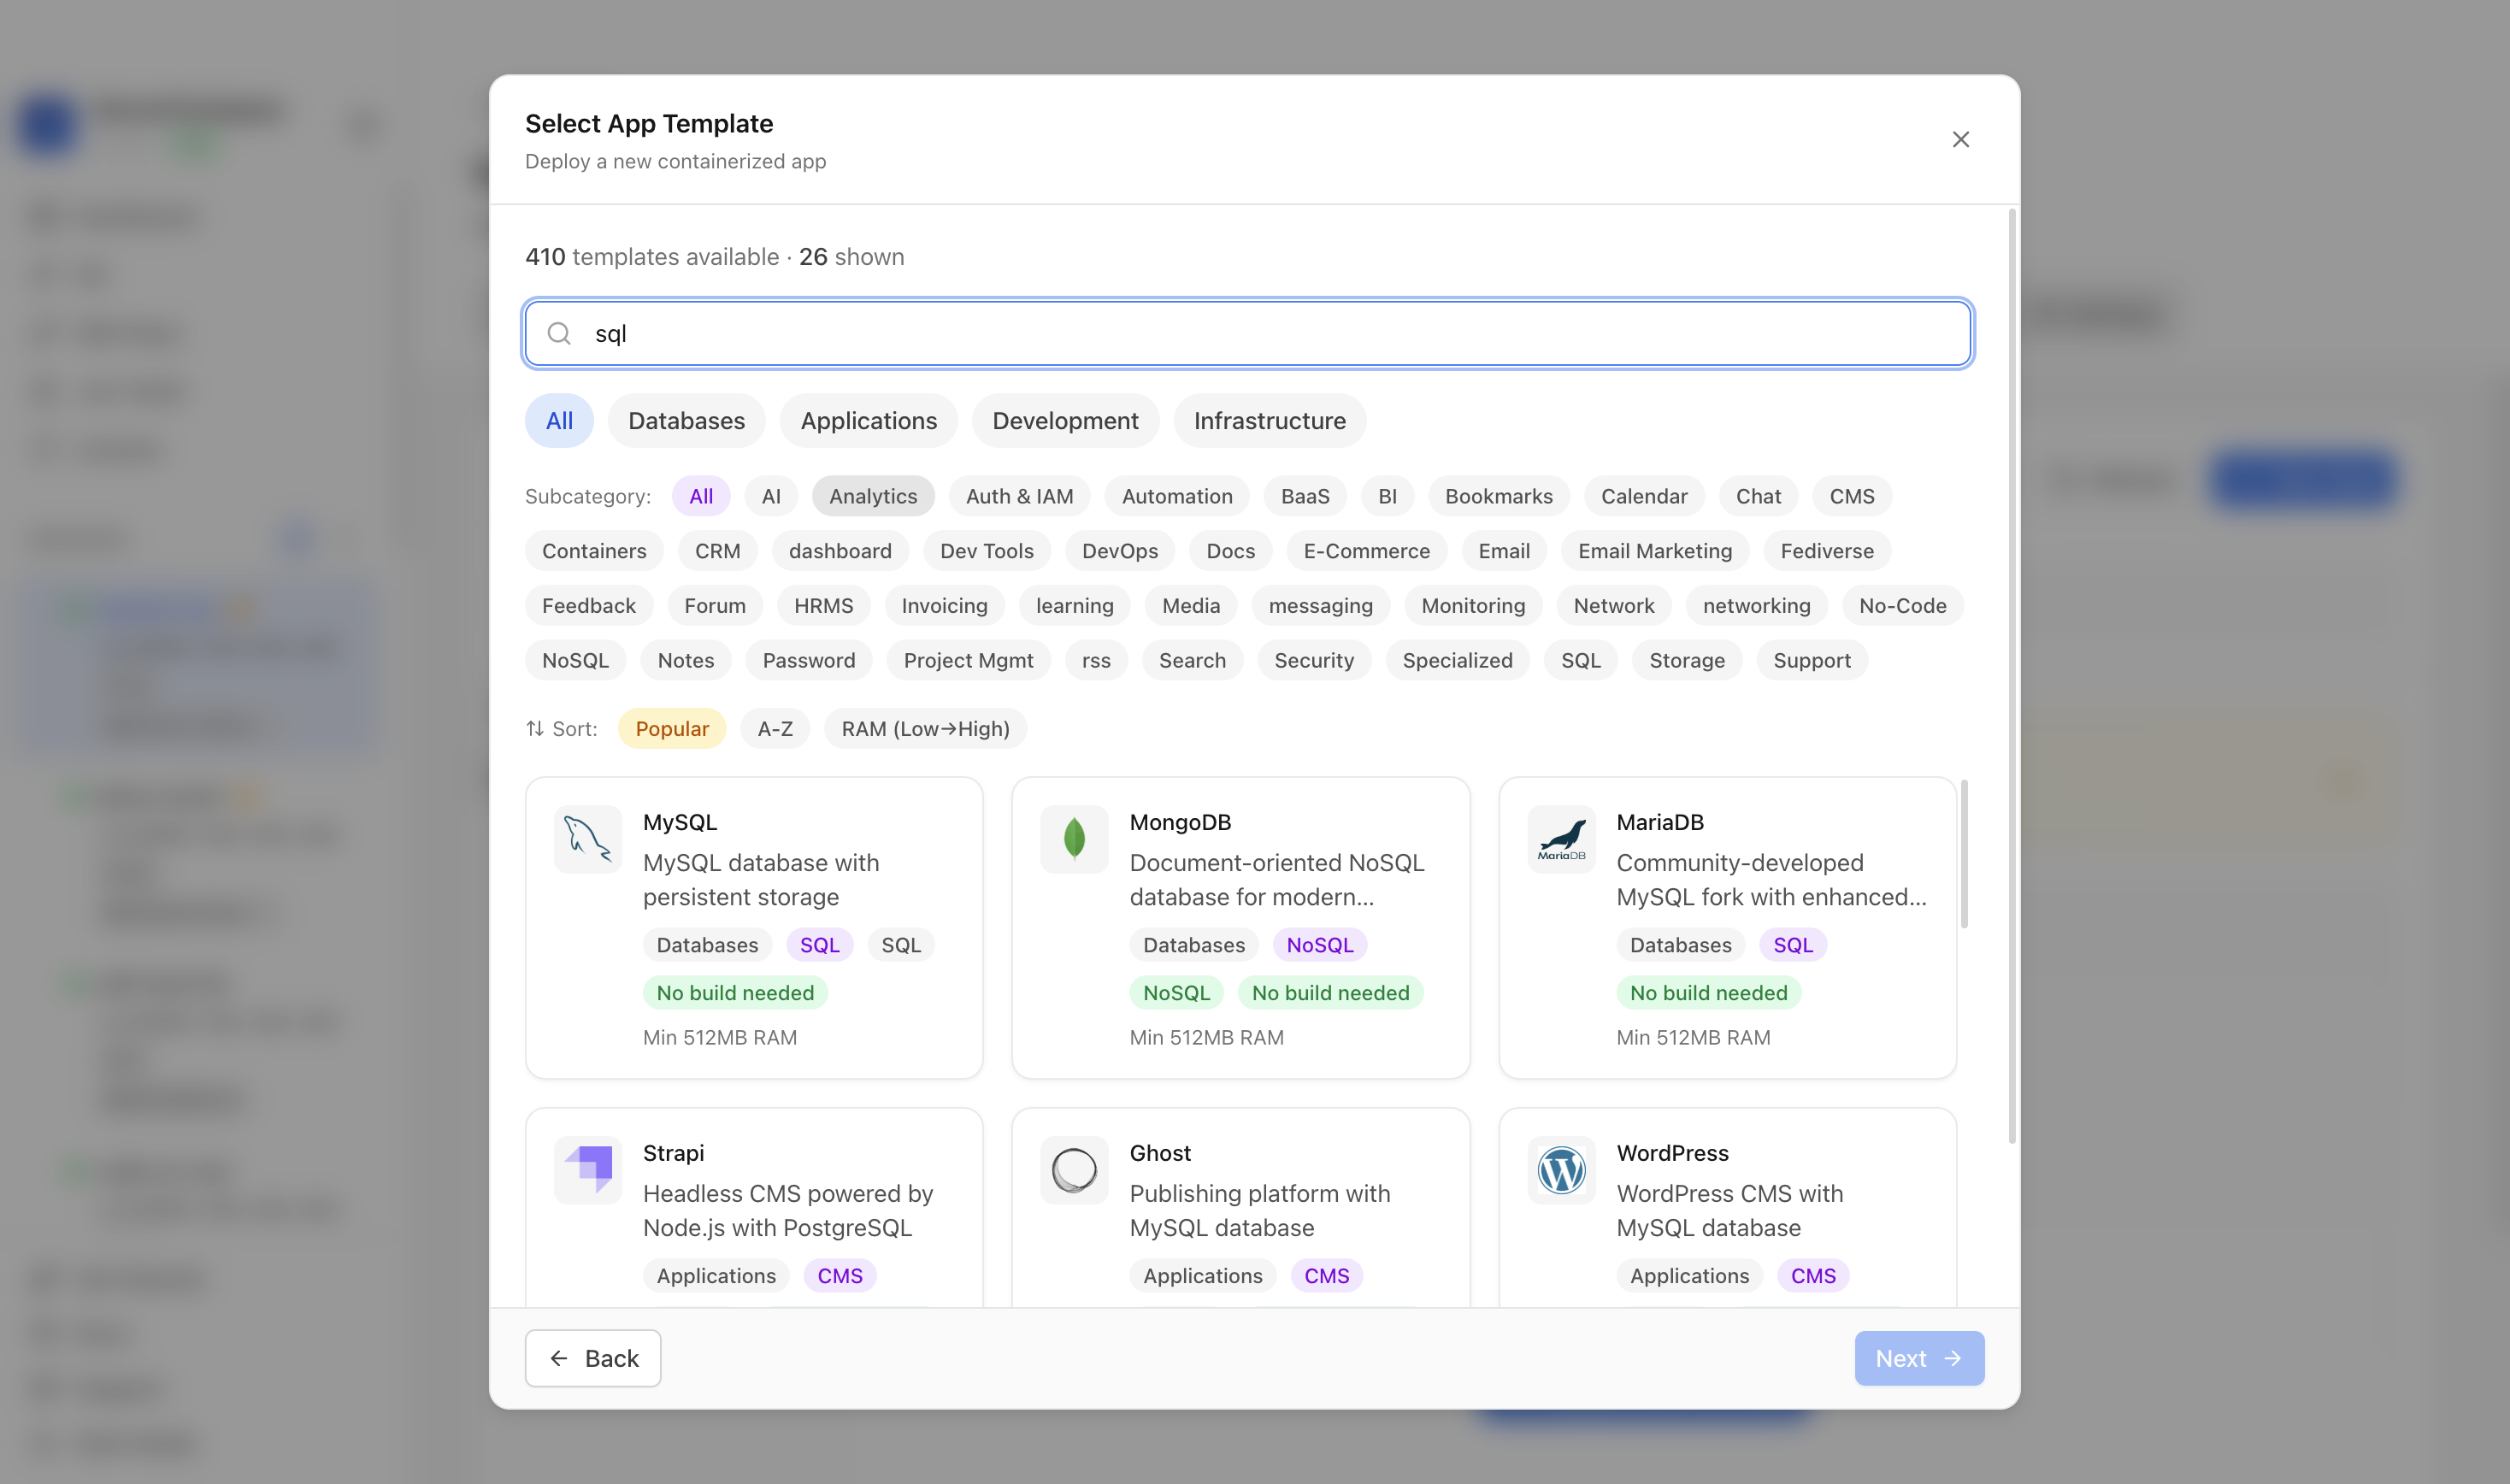
Task: Click the dialog's outer vertical scrollbar
Action: (2012, 676)
